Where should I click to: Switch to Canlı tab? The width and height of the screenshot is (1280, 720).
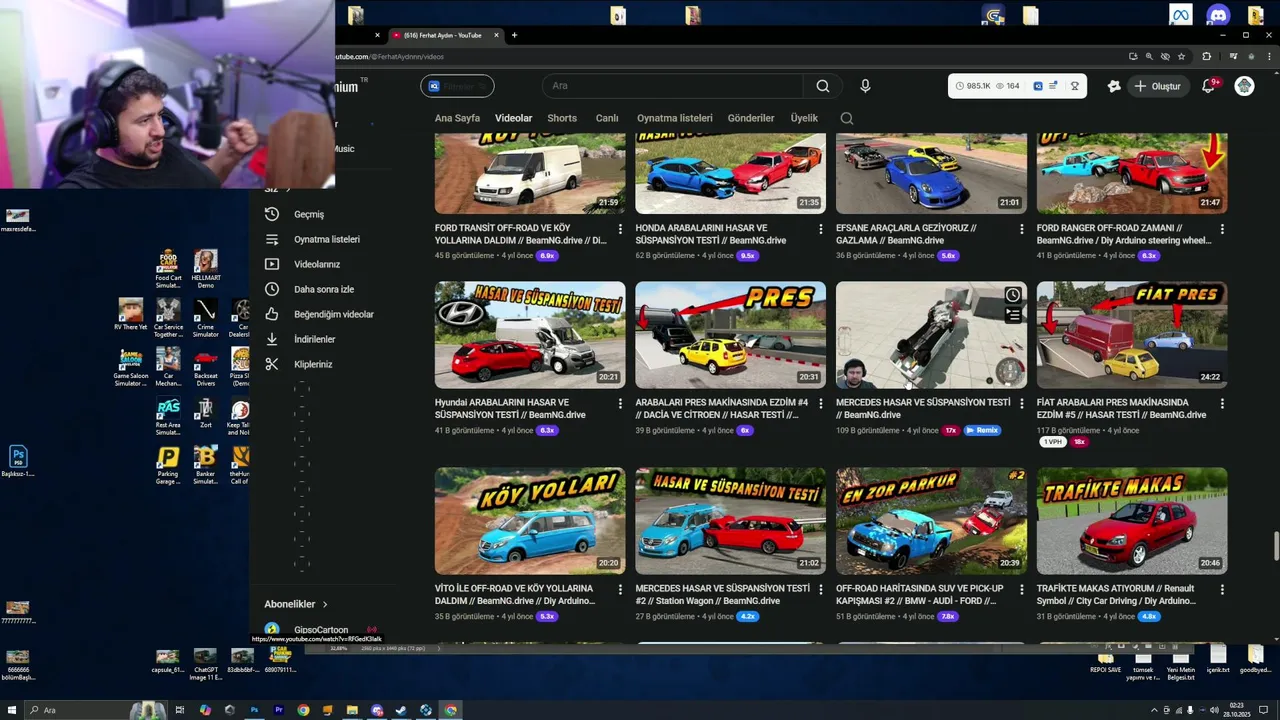click(607, 118)
